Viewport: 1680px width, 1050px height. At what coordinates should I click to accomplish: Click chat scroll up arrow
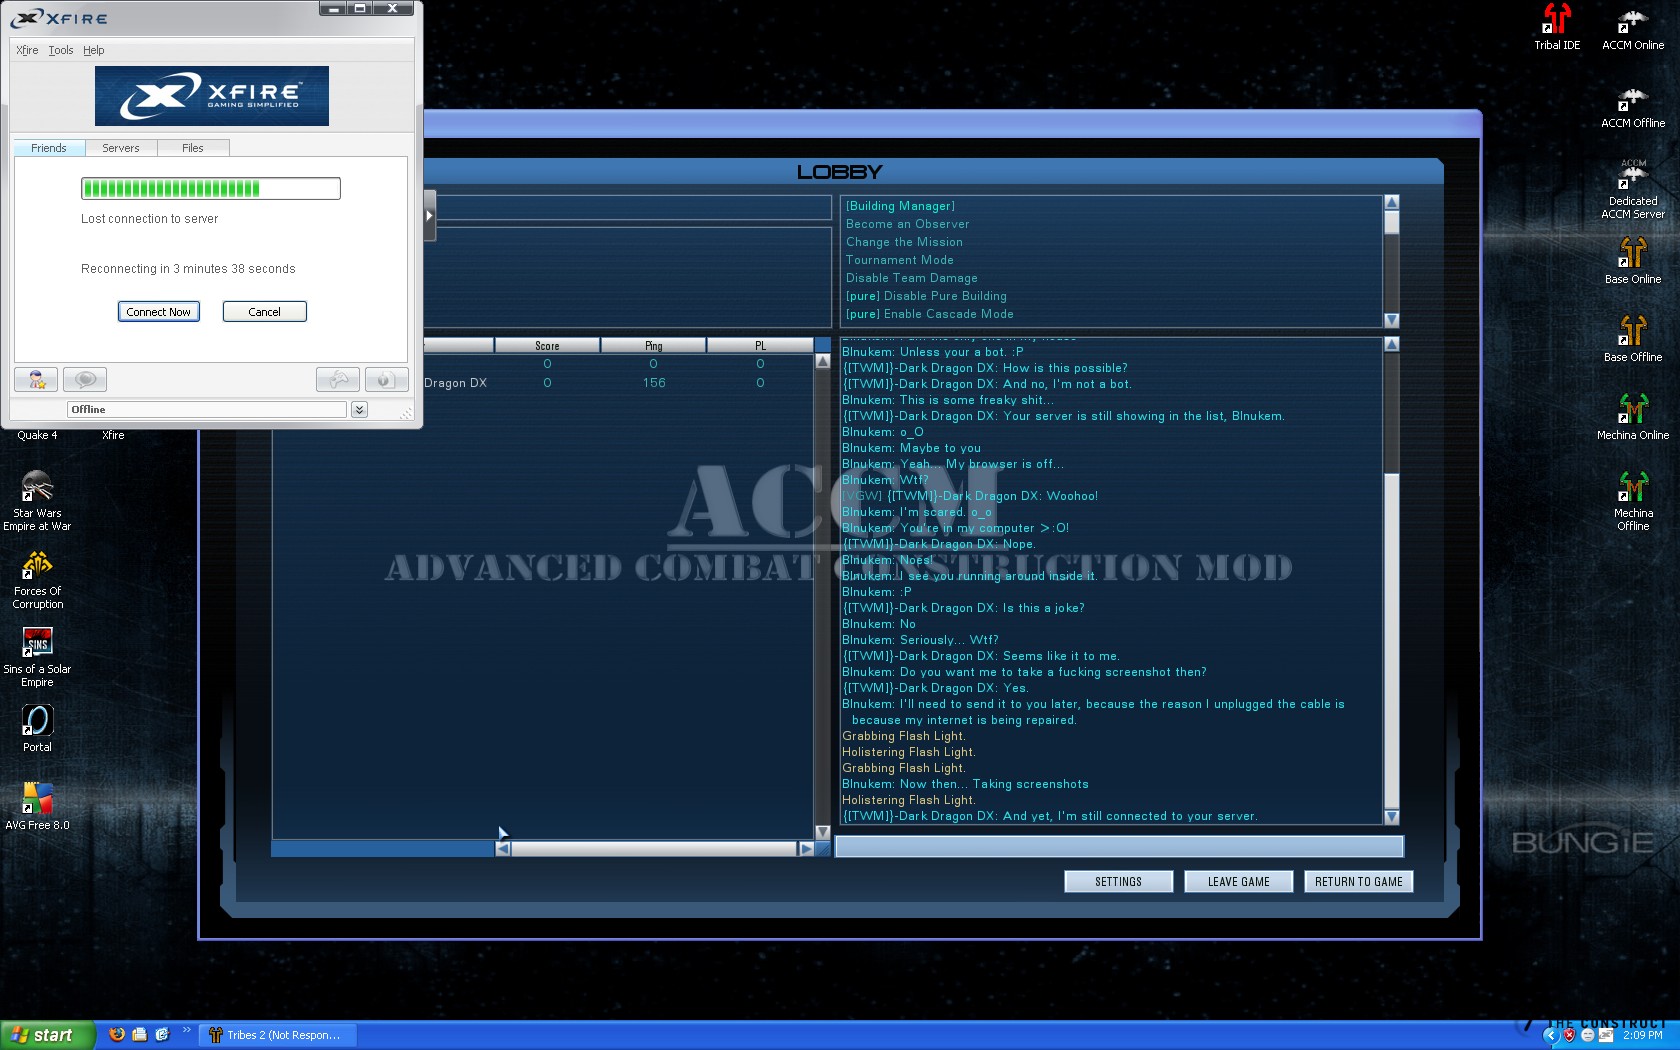coord(1391,344)
